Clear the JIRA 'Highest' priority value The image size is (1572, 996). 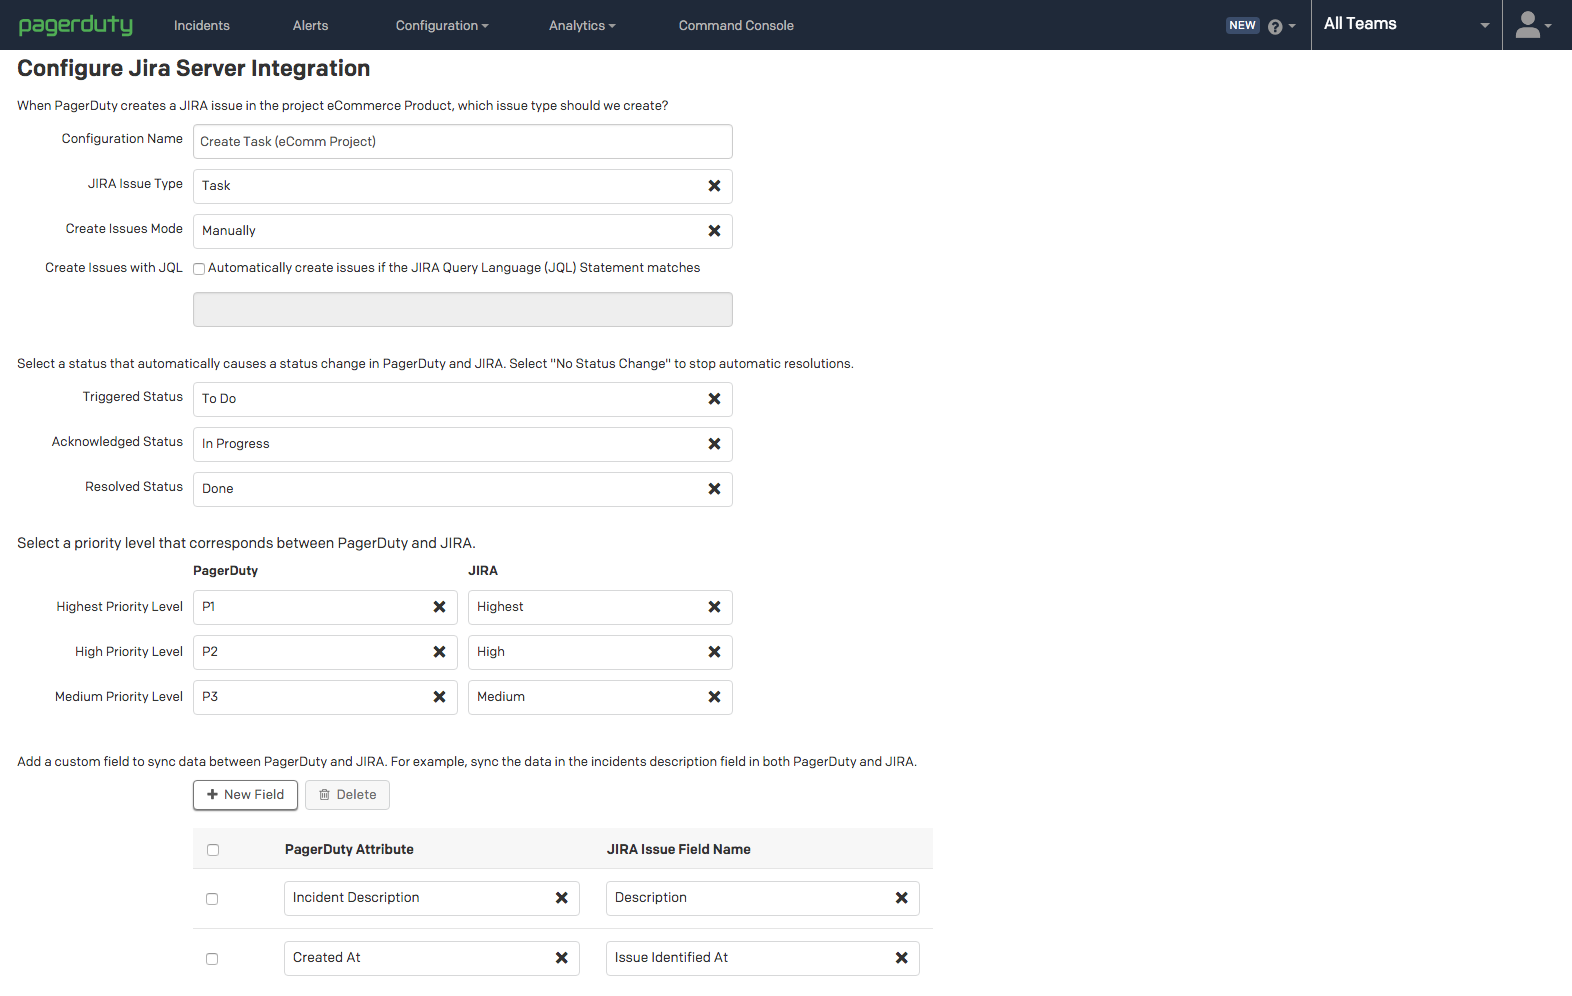[x=714, y=607]
